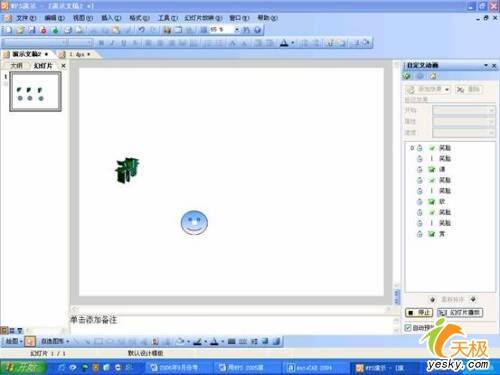Click the Open folder toolbar icon

point(20,30)
